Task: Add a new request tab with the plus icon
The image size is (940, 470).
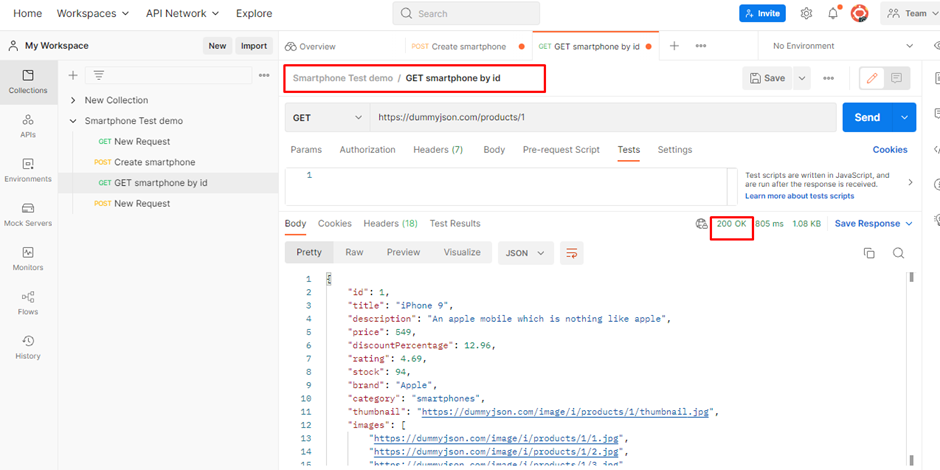Action: click(x=674, y=46)
